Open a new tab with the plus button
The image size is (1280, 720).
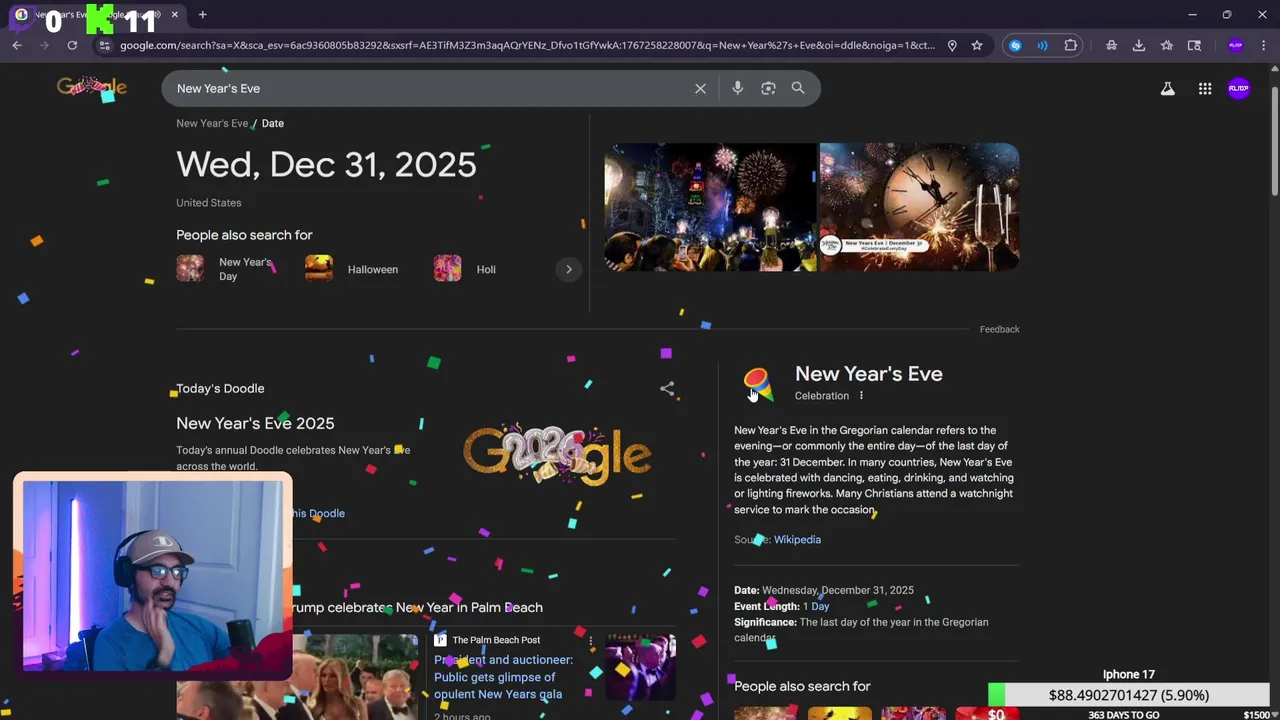(x=202, y=15)
